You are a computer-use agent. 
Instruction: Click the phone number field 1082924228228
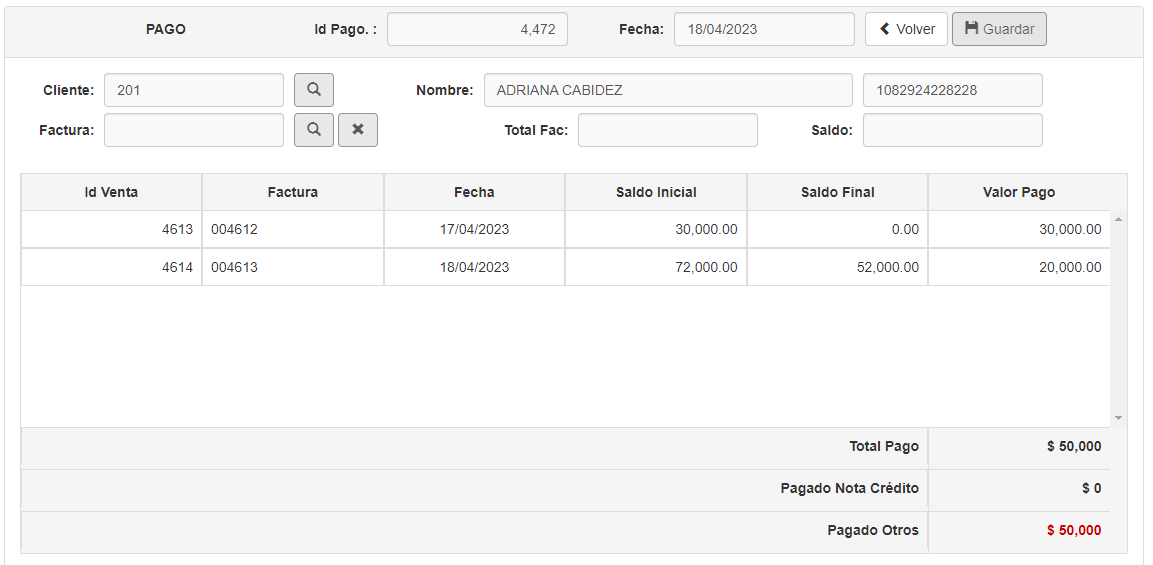point(952,90)
